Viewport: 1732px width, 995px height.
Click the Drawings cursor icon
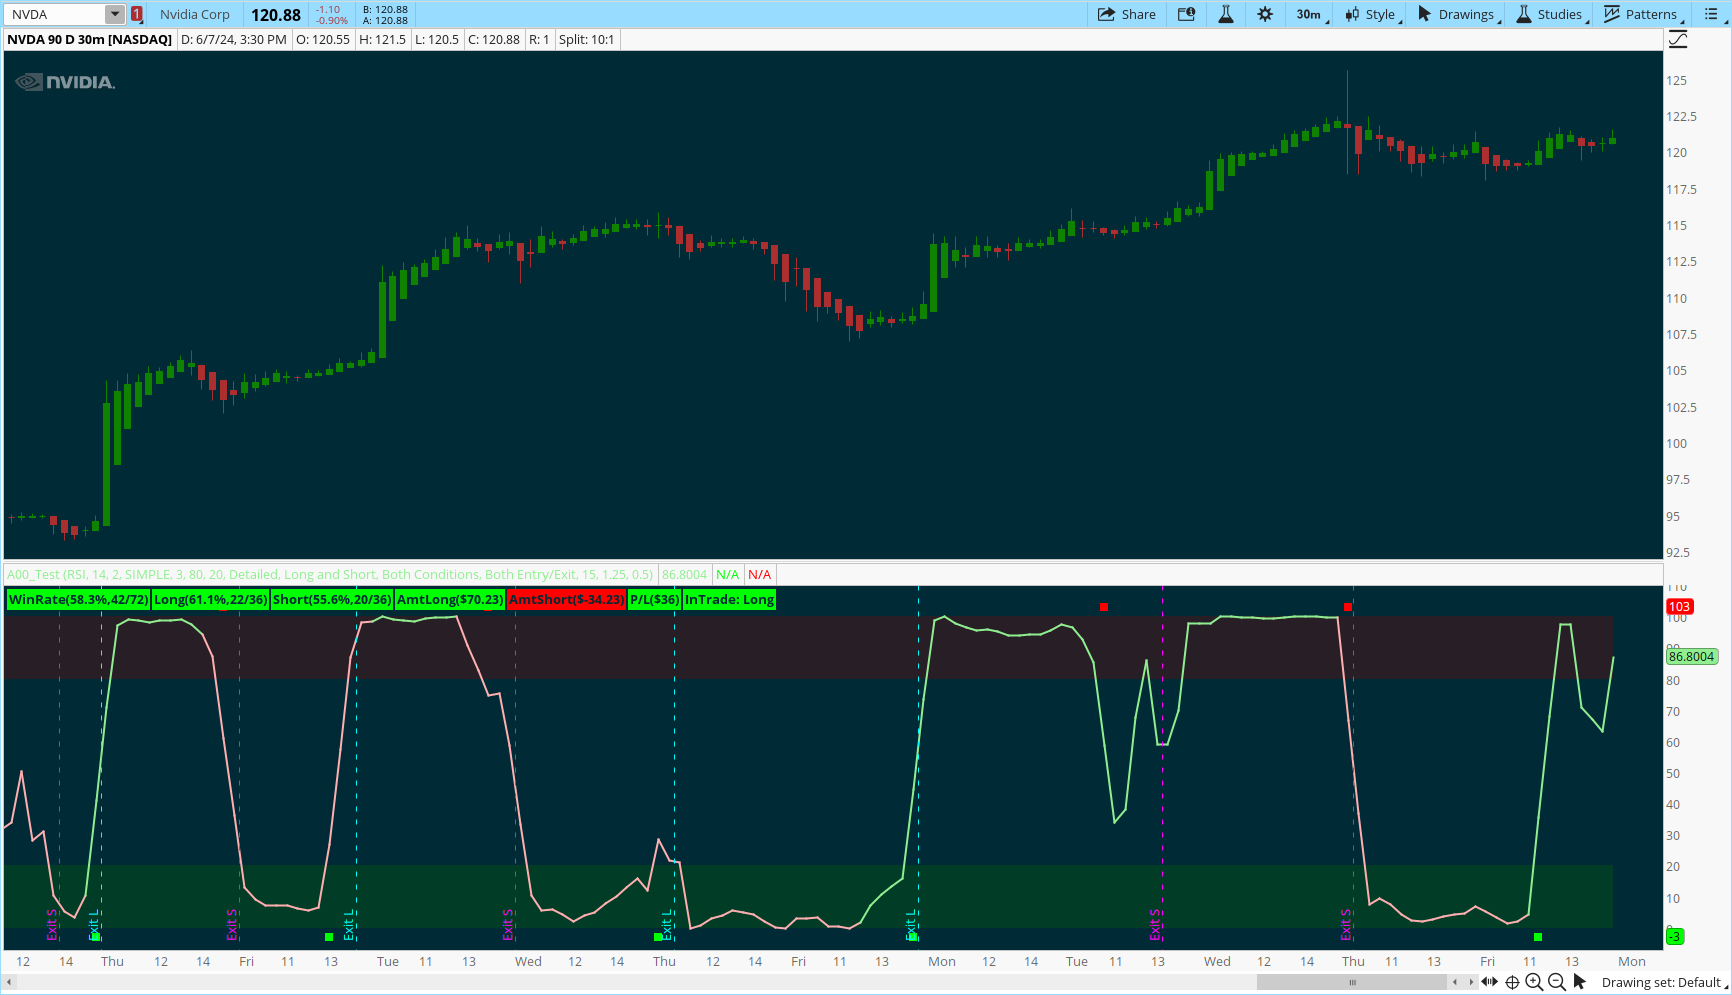click(x=1424, y=14)
